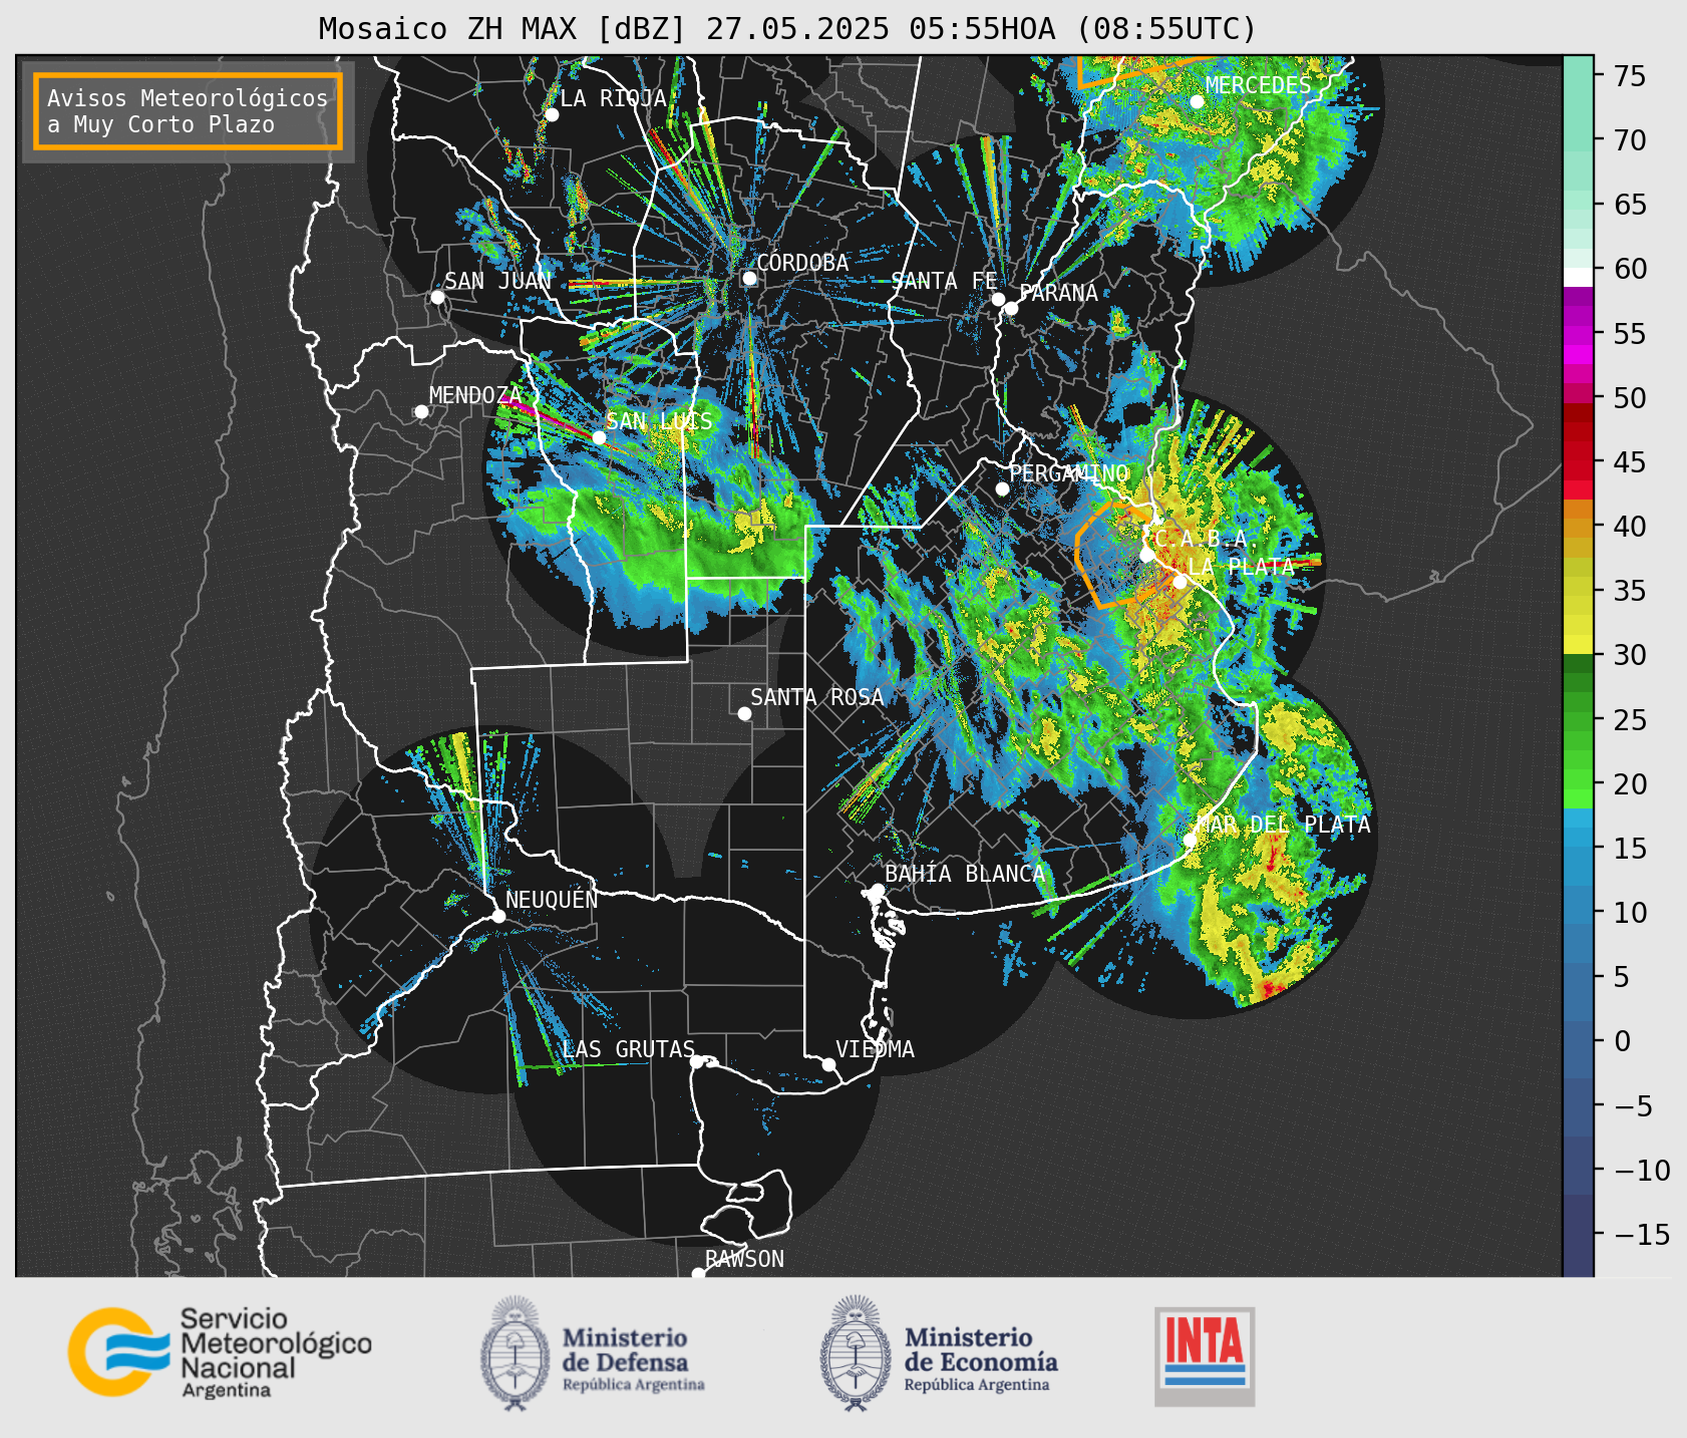The image size is (1687, 1438).
Task: Click the magenta 55 dBZ color band
Action: 1578,334
